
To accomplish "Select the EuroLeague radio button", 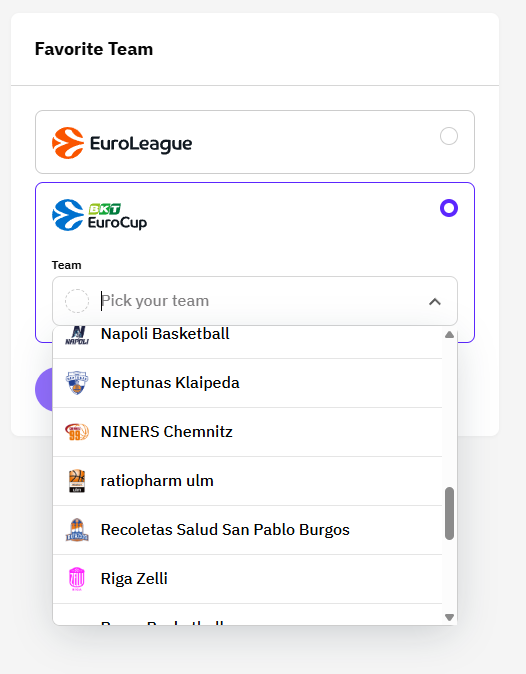I will 449,136.
